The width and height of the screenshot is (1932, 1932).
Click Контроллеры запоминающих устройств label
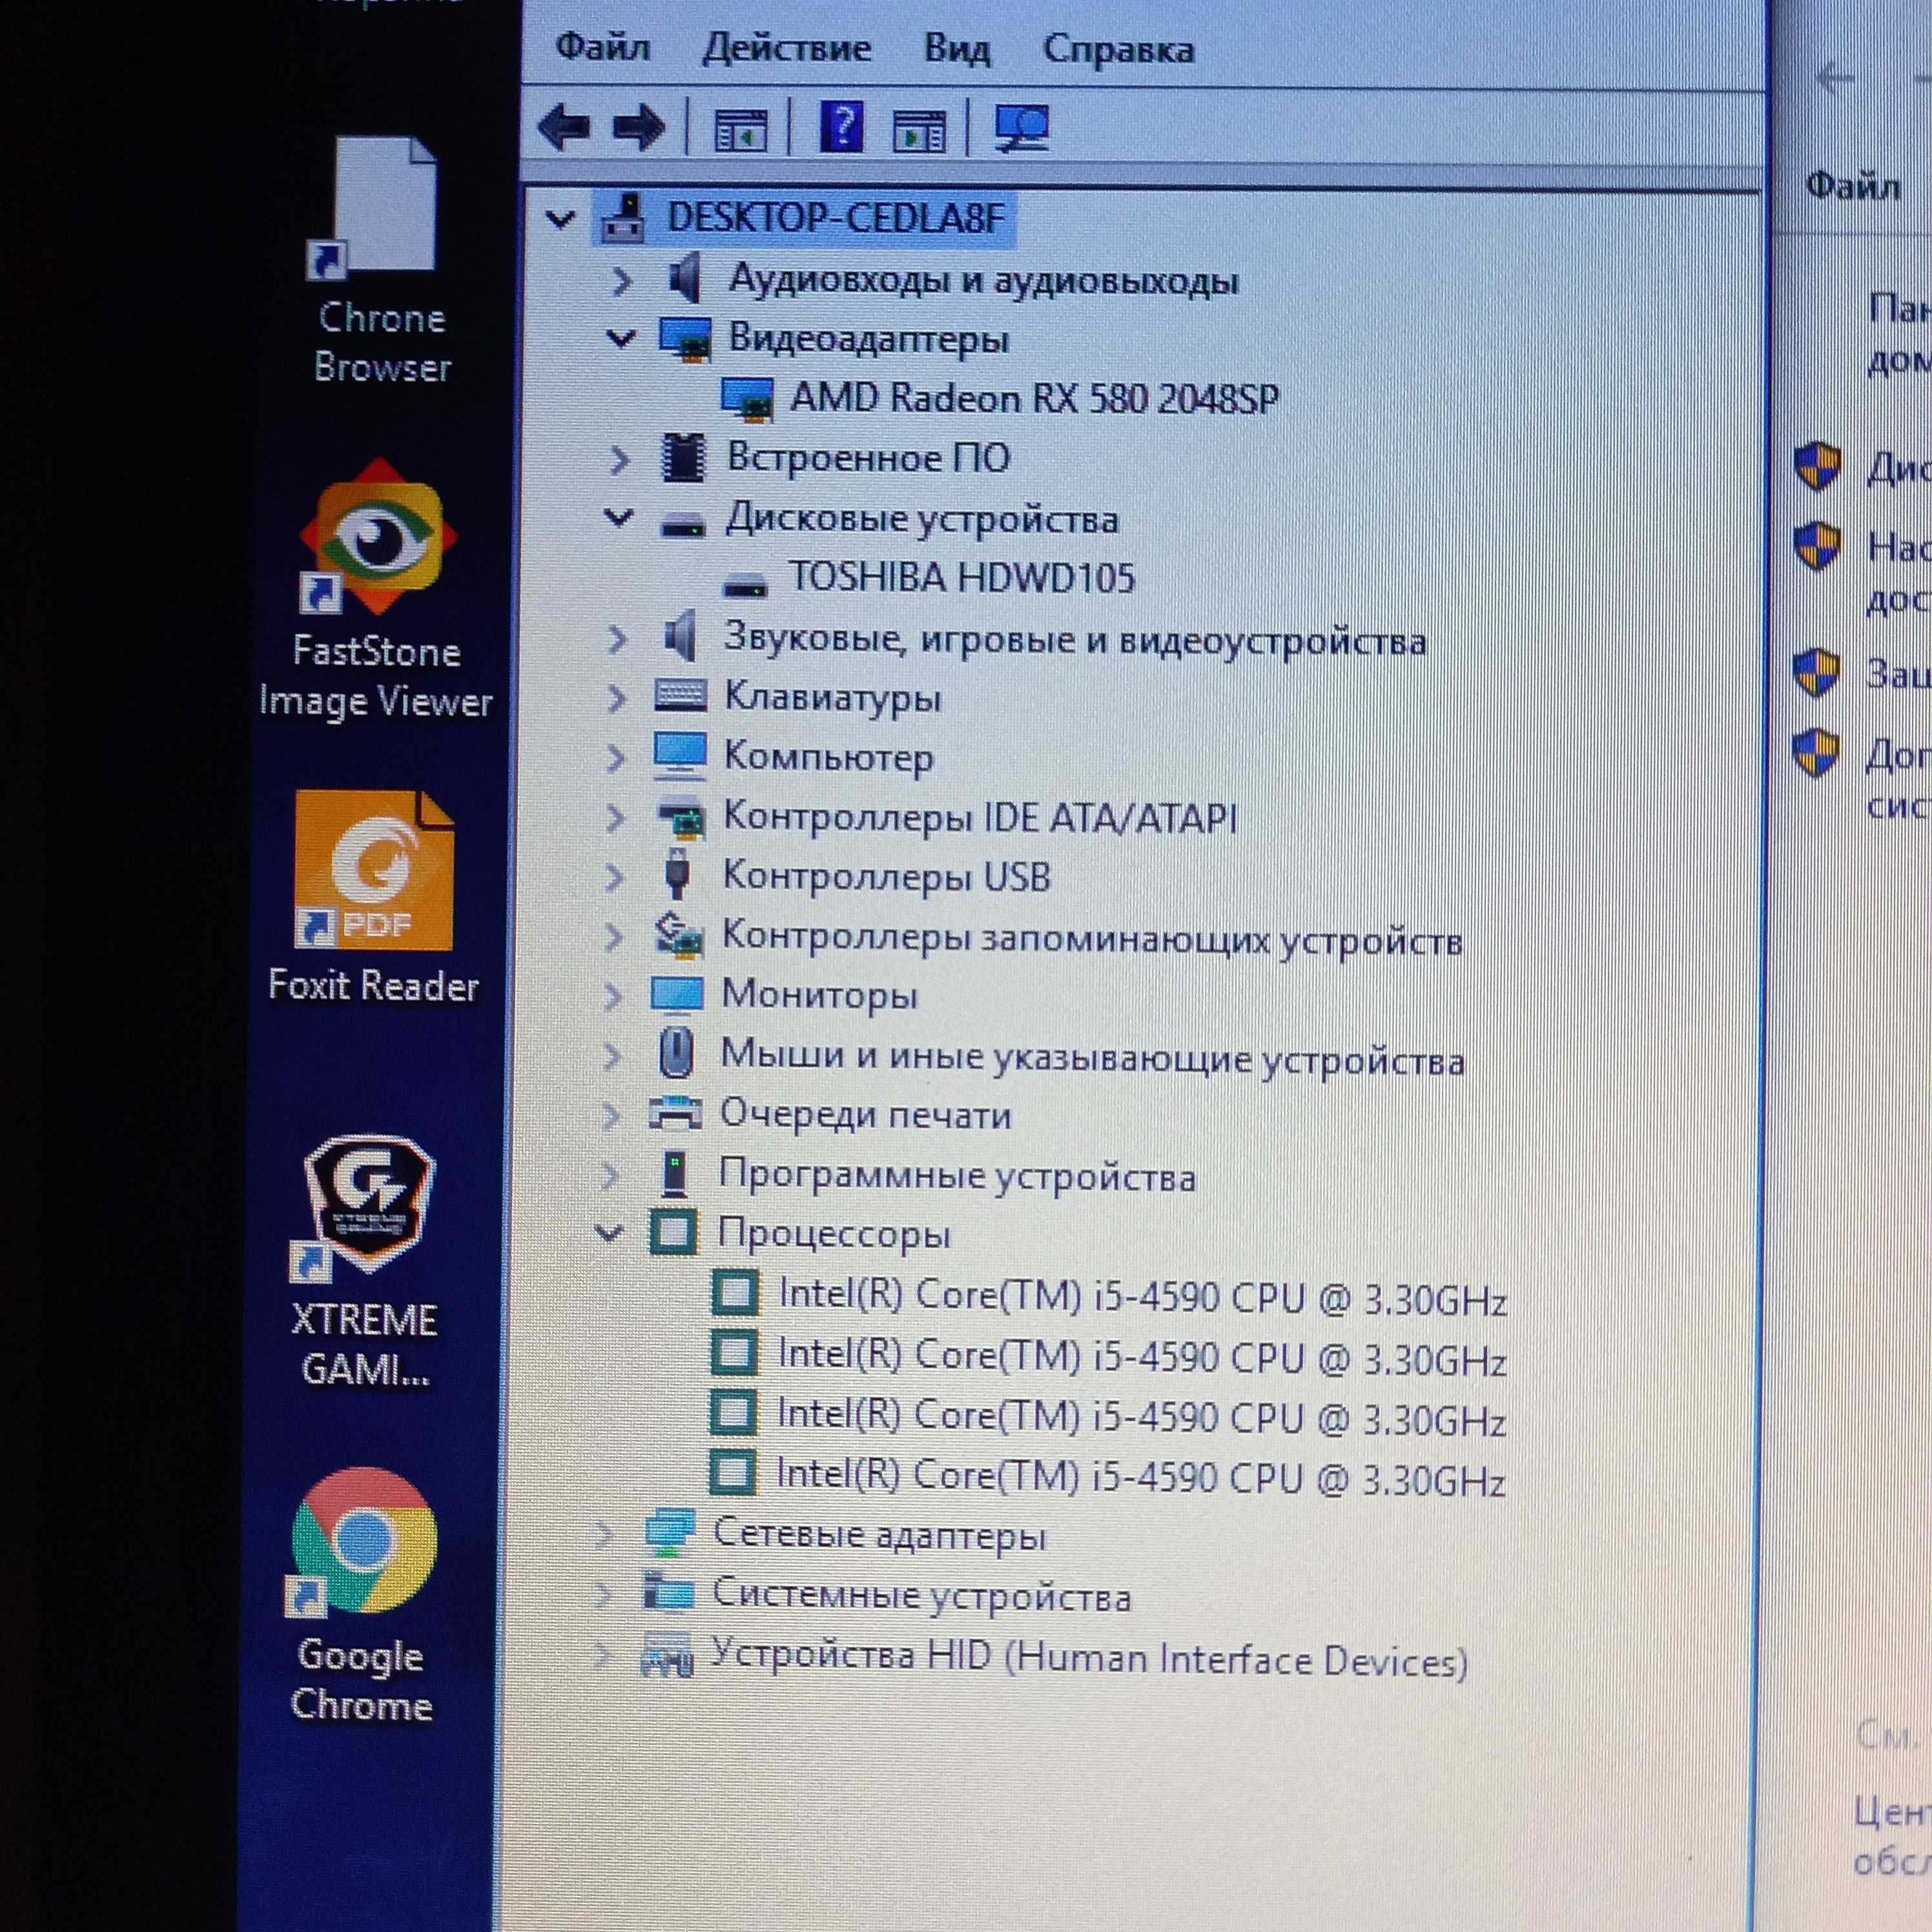click(x=1092, y=938)
